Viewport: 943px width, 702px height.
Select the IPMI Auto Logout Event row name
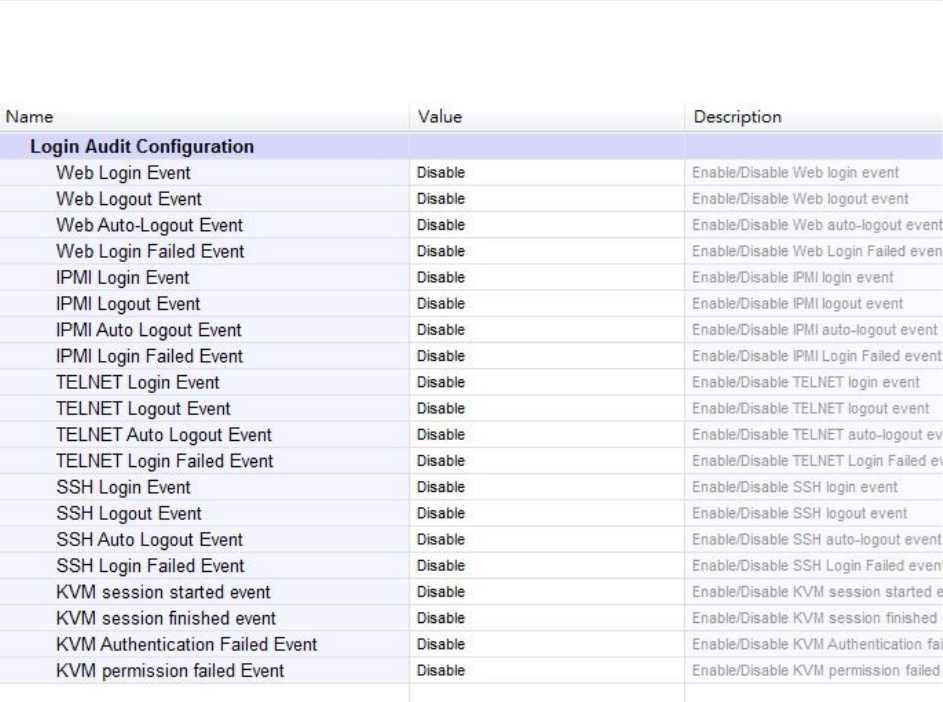(149, 330)
